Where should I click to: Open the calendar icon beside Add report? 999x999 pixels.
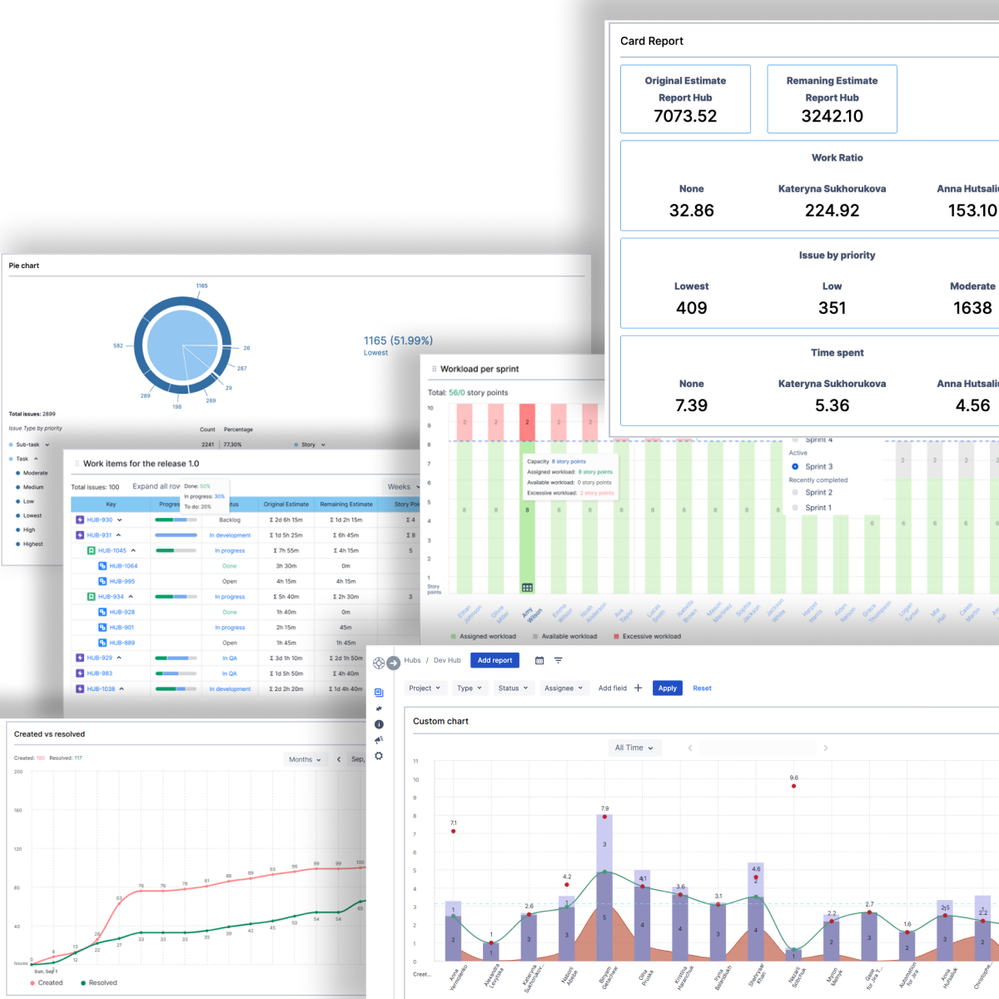pos(539,661)
